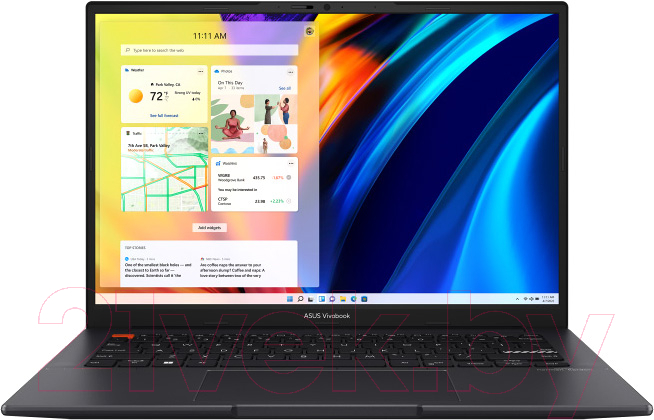
Task: Select the CTSP stock row
Action: 254,201
